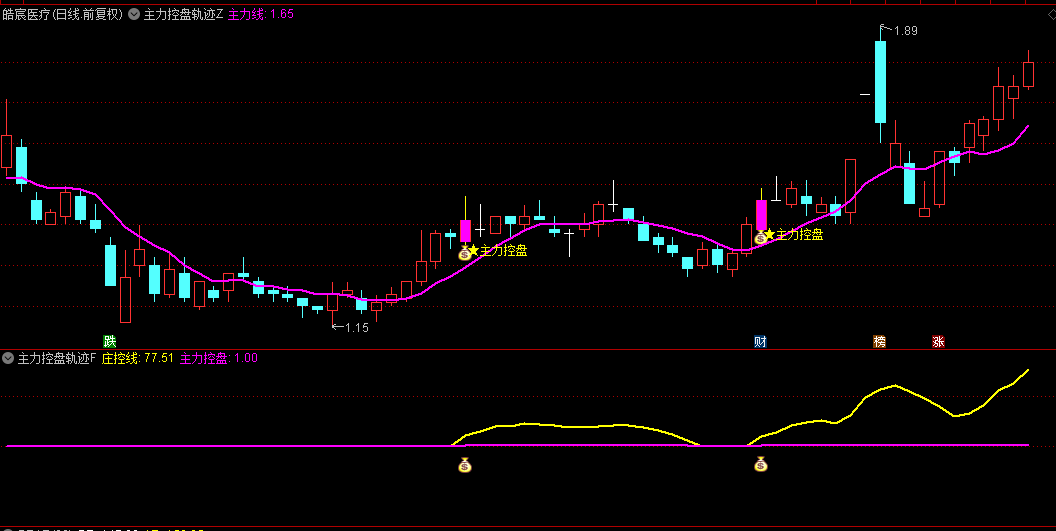
Task: Click the 主力控盘: 1.00 value
Action: [219, 358]
